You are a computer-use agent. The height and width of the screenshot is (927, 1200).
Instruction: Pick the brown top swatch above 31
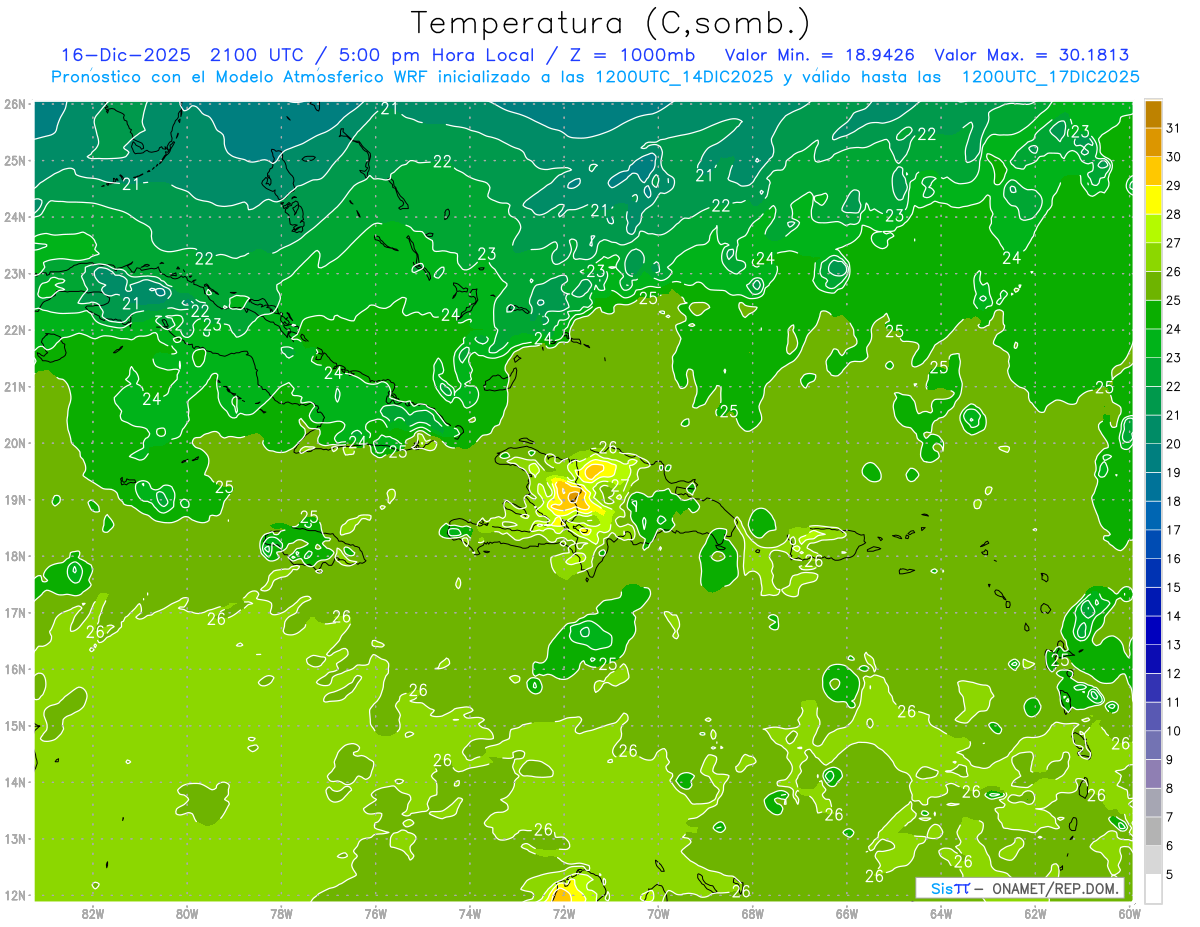(1153, 114)
